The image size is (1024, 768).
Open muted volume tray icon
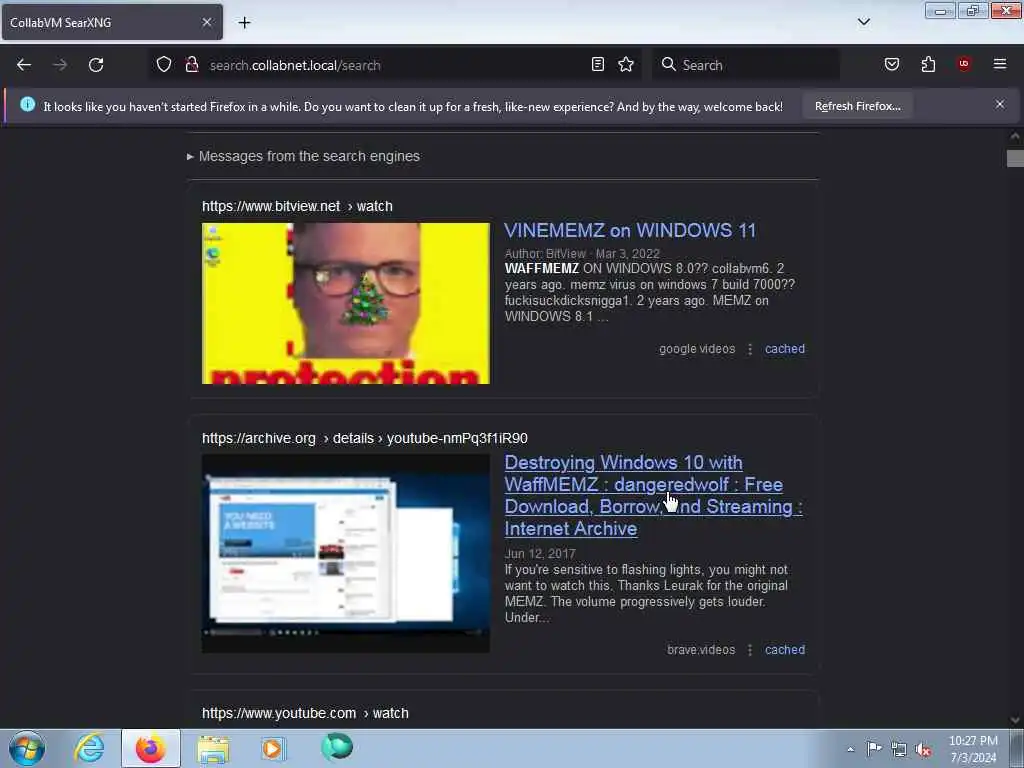point(923,750)
